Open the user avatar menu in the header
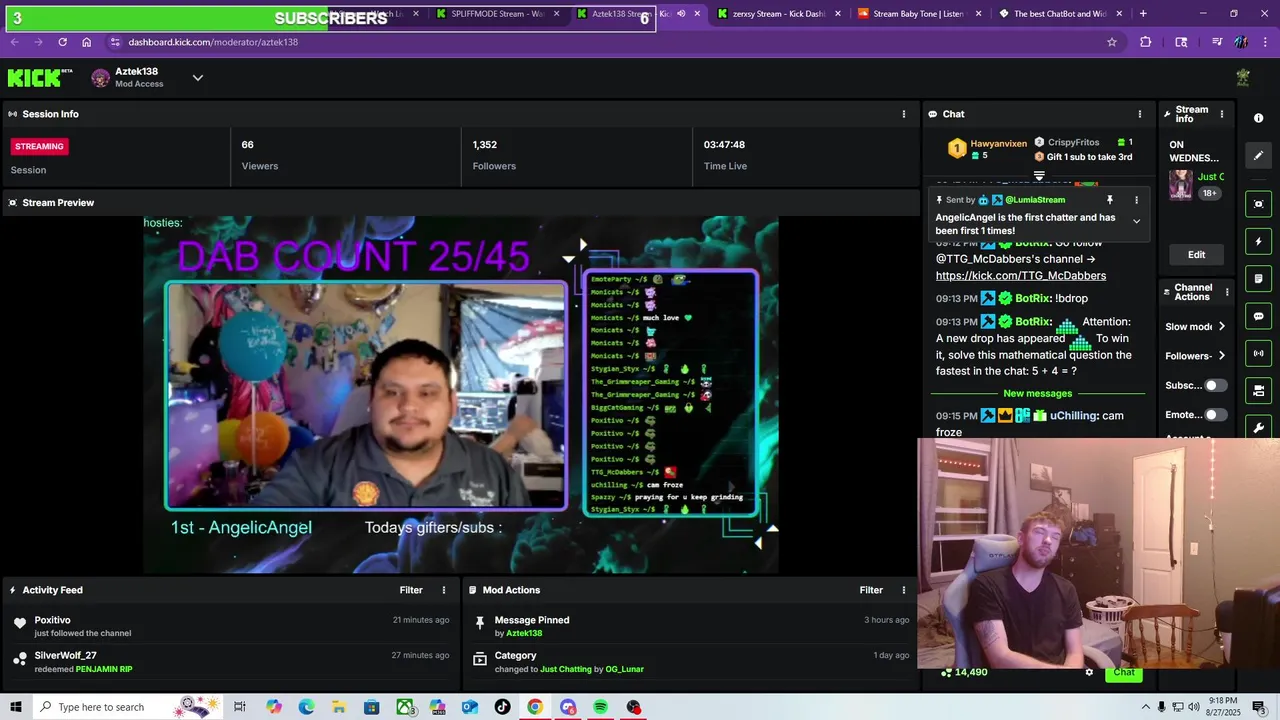 pyautogui.click(x=1243, y=78)
